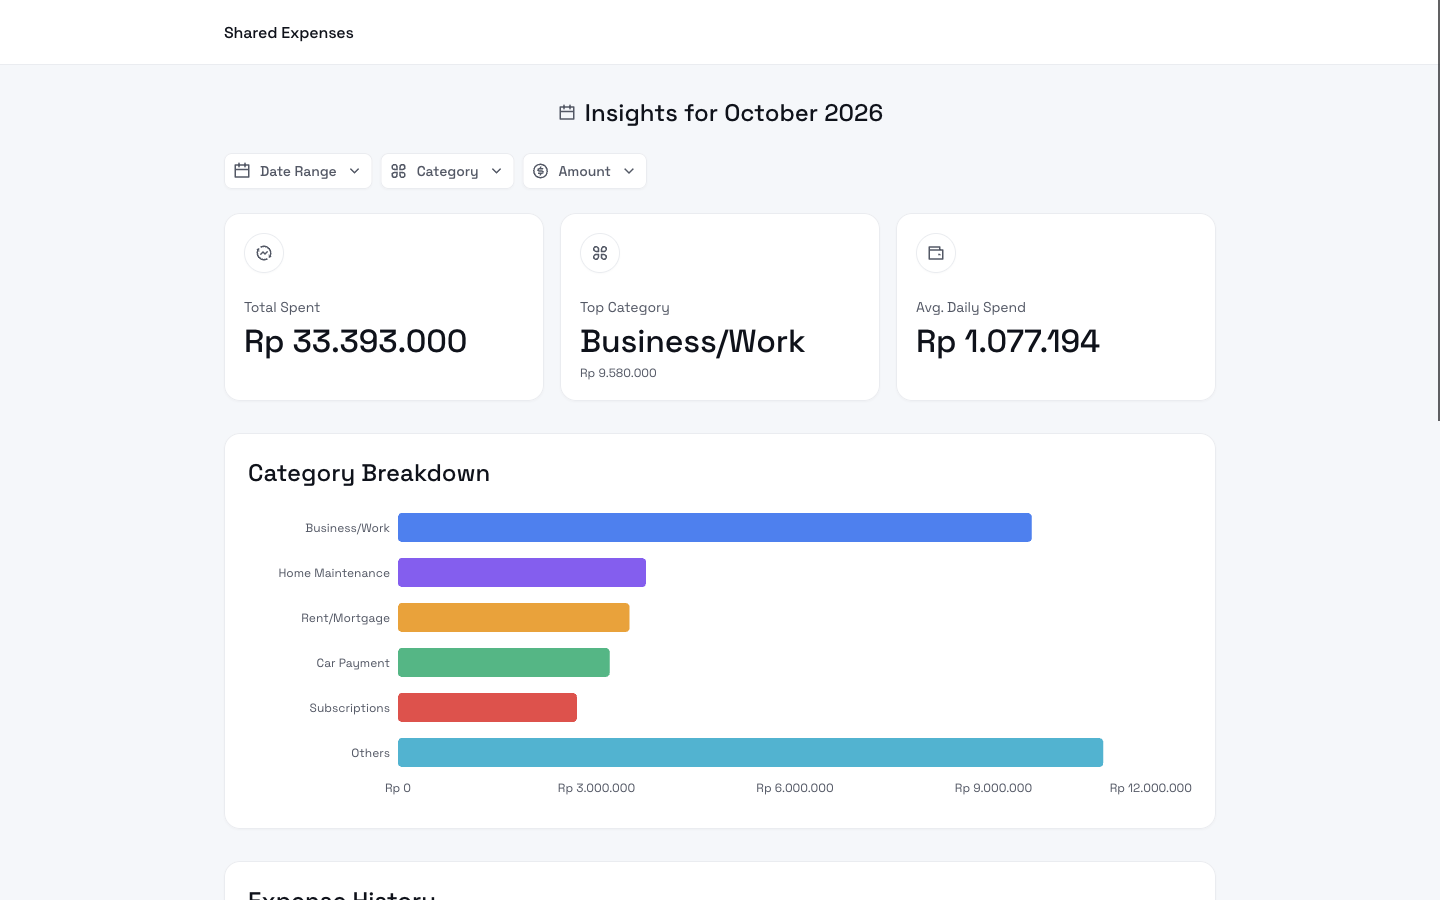Click the grid icon in Category filter
Viewport: 1440px width, 900px height.
(x=398, y=171)
